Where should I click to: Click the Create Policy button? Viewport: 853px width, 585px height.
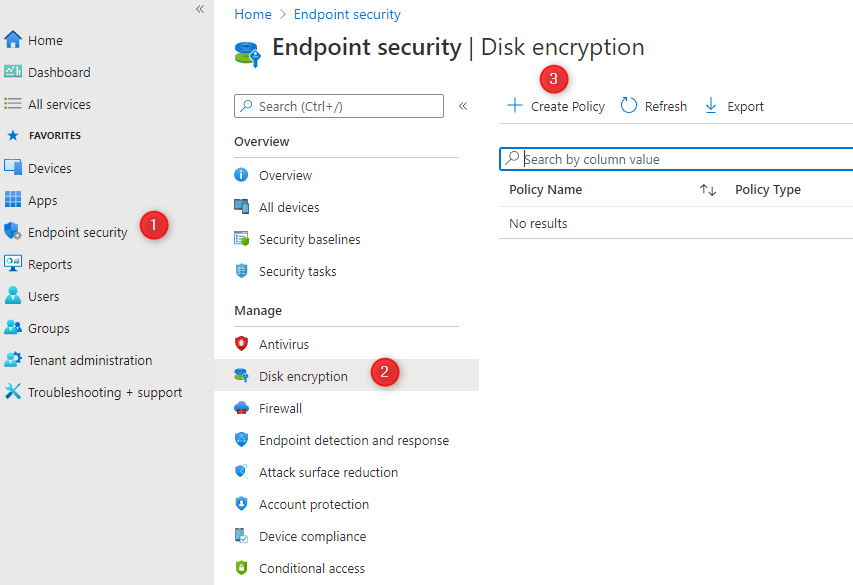[555, 105]
